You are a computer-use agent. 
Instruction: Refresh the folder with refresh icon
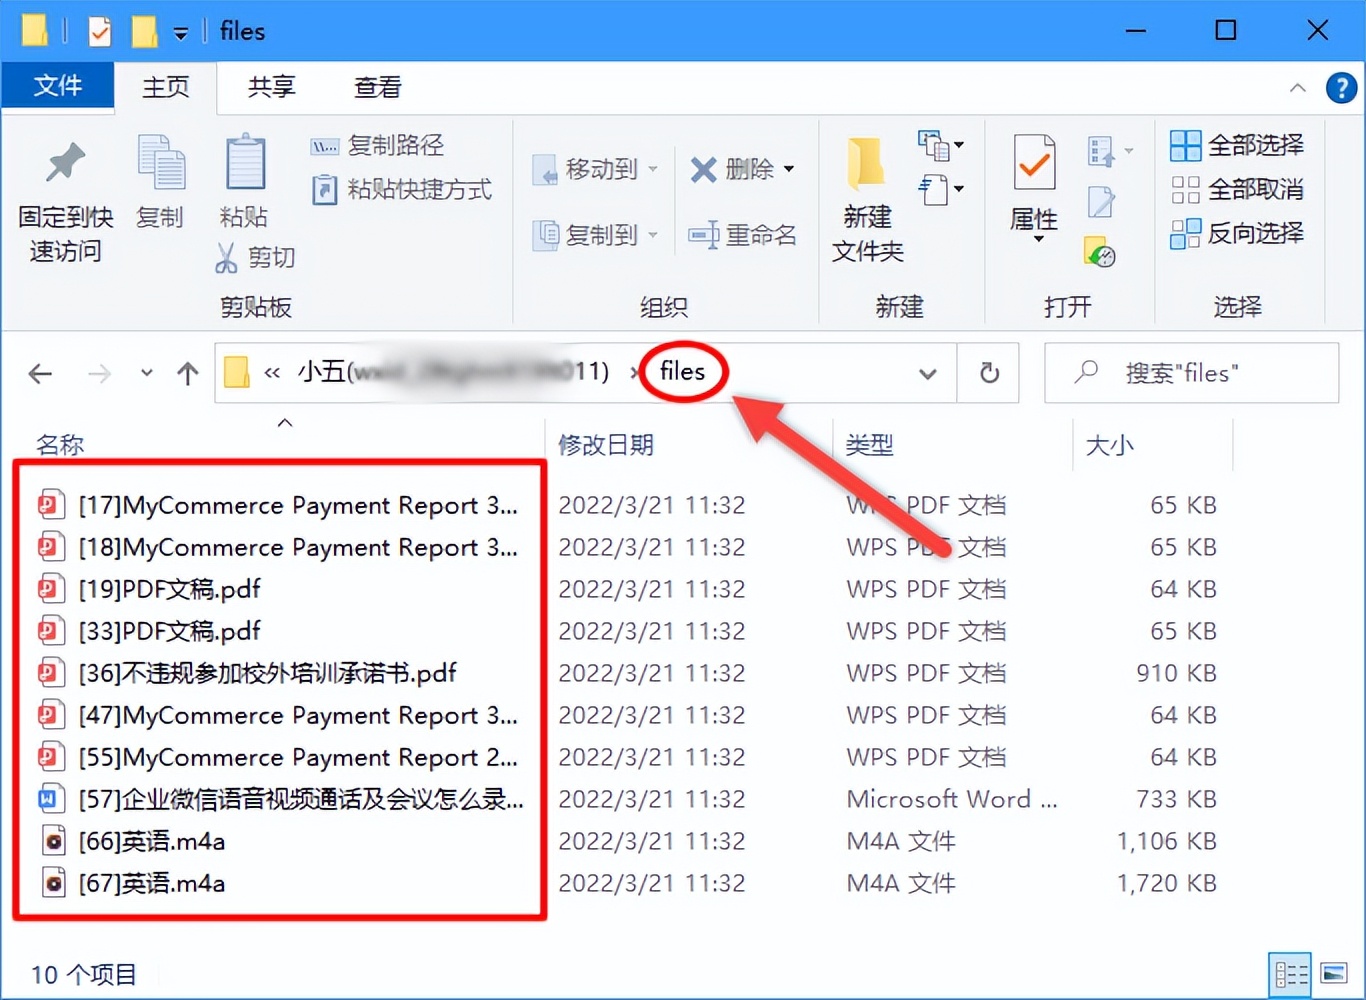click(988, 373)
